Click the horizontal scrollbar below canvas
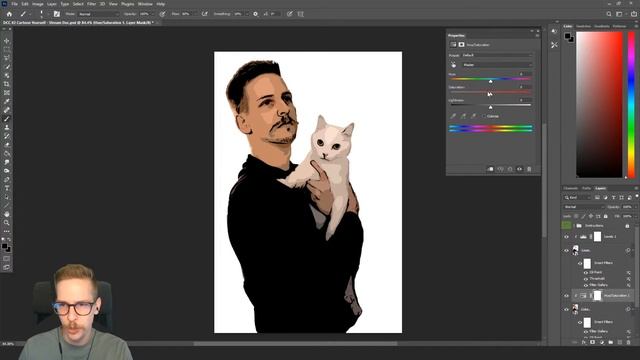This screenshot has height=360, width=640. pos(295,344)
